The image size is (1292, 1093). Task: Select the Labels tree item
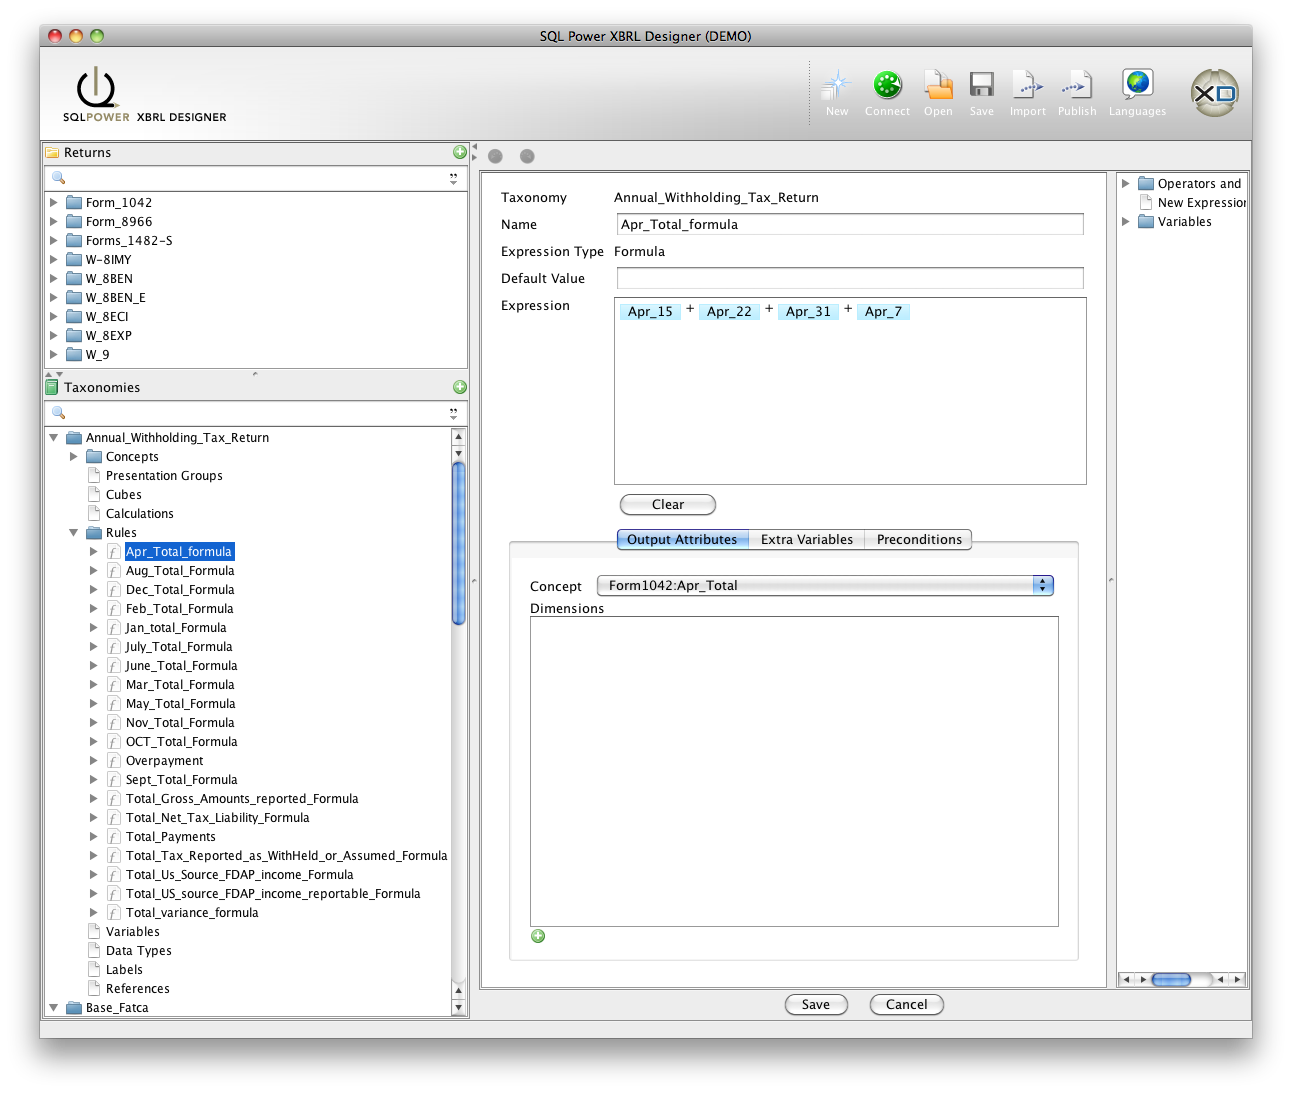click(x=124, y=969)
